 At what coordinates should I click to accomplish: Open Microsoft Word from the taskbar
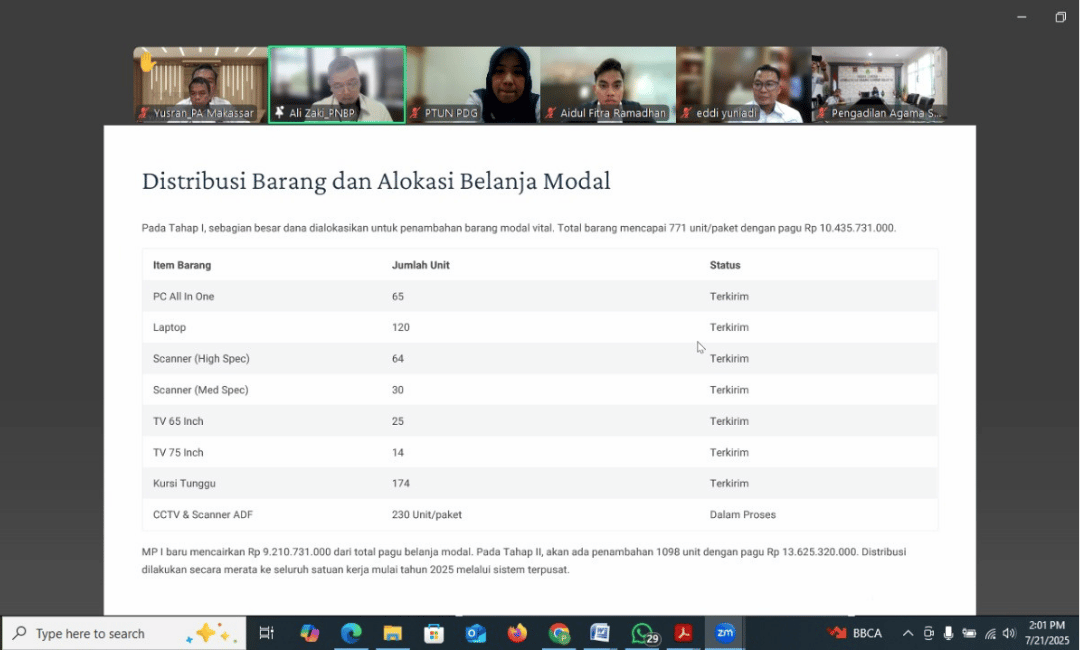click(600, 633)
